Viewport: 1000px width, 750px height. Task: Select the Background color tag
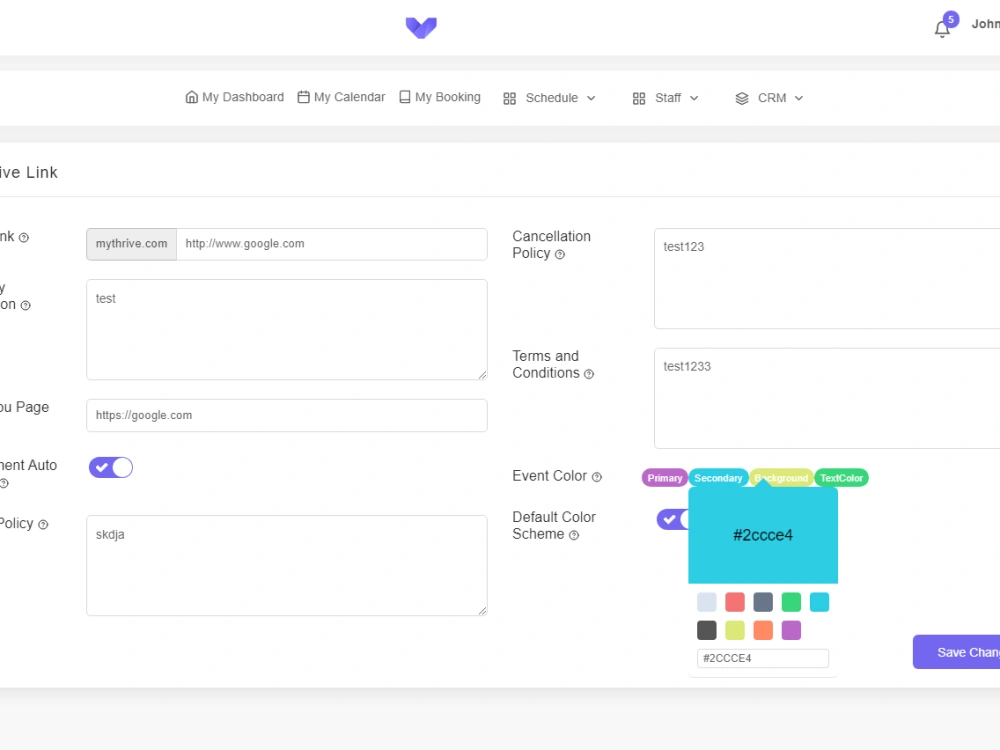[x=781, y=478]
